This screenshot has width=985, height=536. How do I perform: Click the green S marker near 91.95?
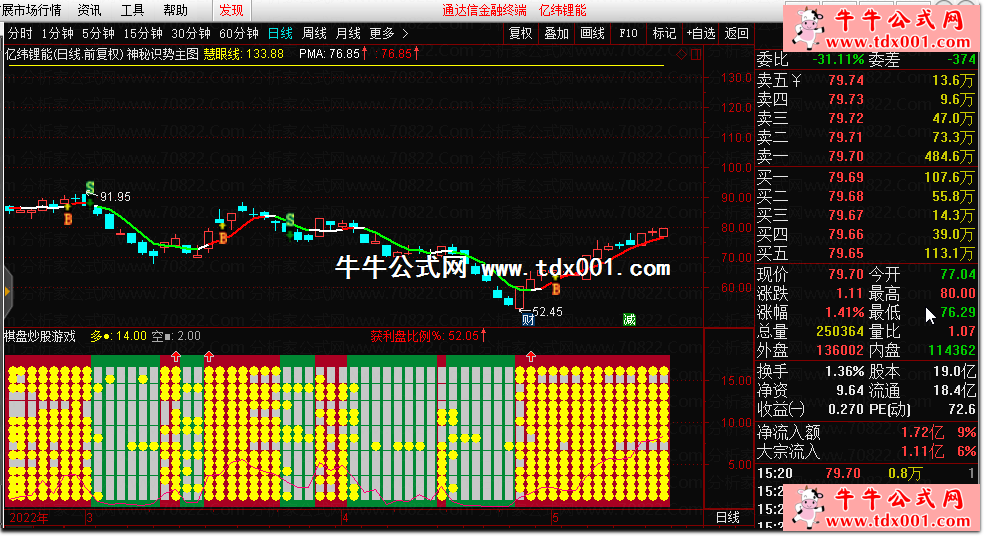pos(90,187)
